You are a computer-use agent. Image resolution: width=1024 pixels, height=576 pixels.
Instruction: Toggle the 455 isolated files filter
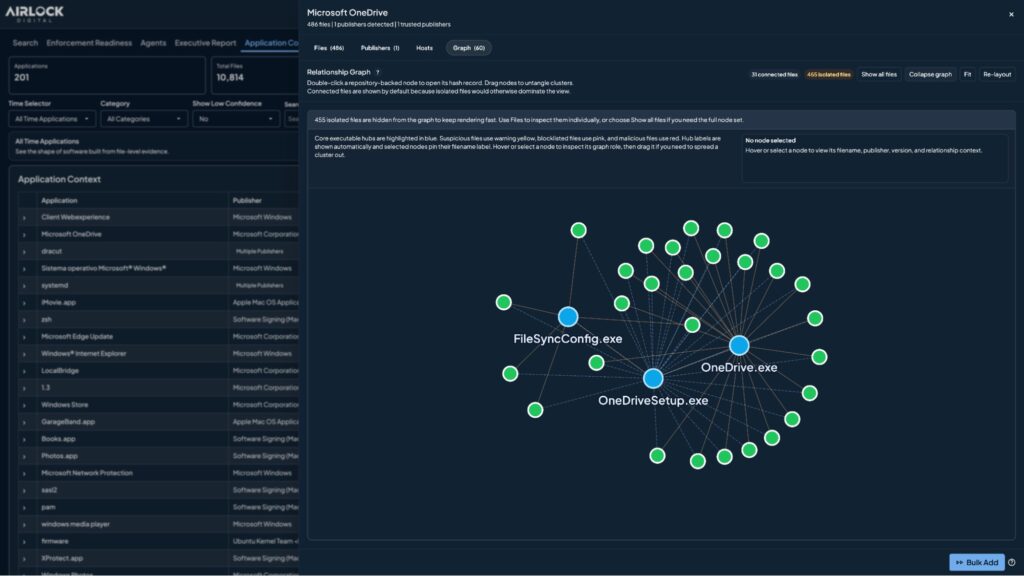click(x=828, y=74)
